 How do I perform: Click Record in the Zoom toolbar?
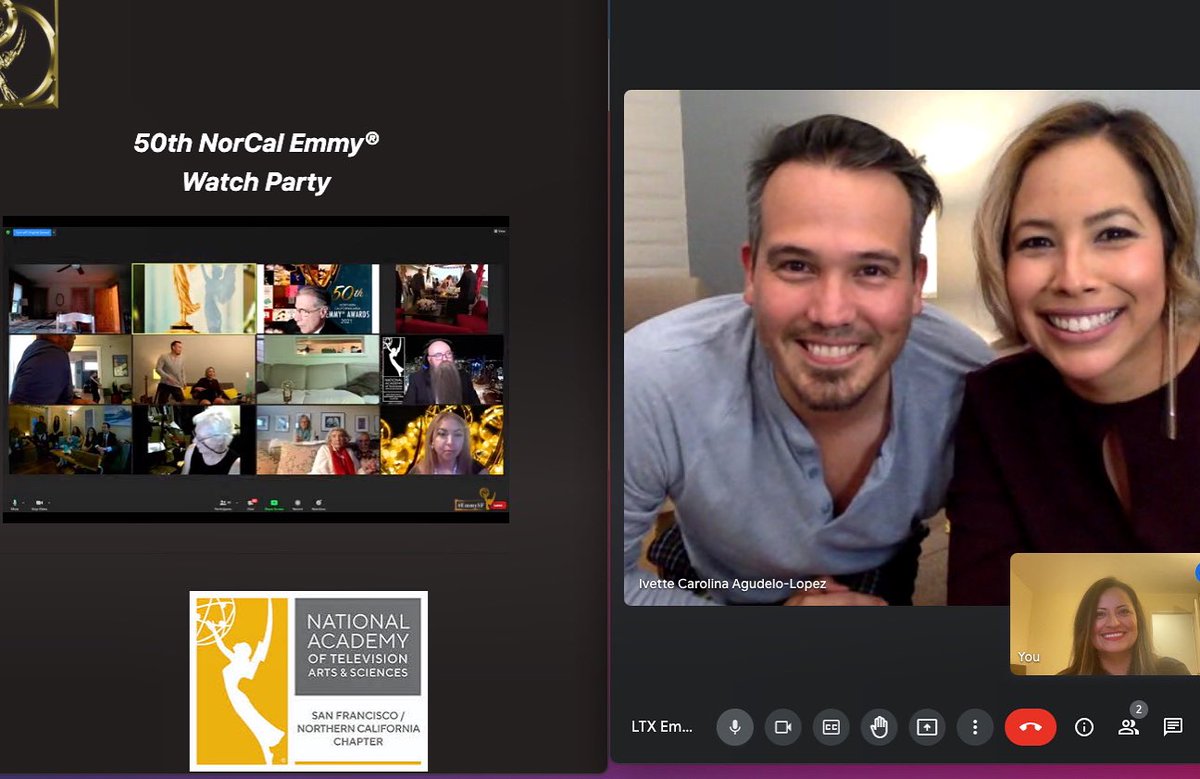(297, 503)
